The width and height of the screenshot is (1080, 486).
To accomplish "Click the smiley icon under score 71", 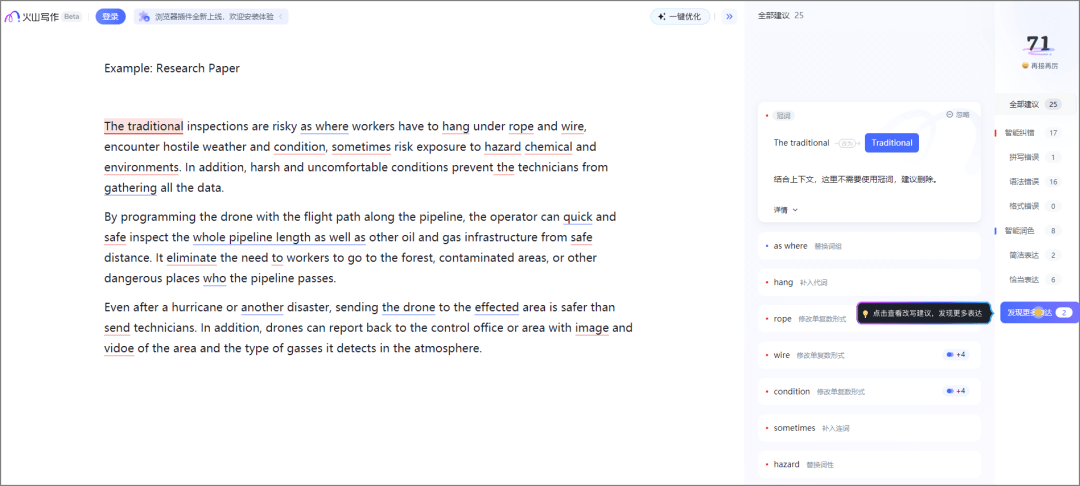I will point(1025,66).
